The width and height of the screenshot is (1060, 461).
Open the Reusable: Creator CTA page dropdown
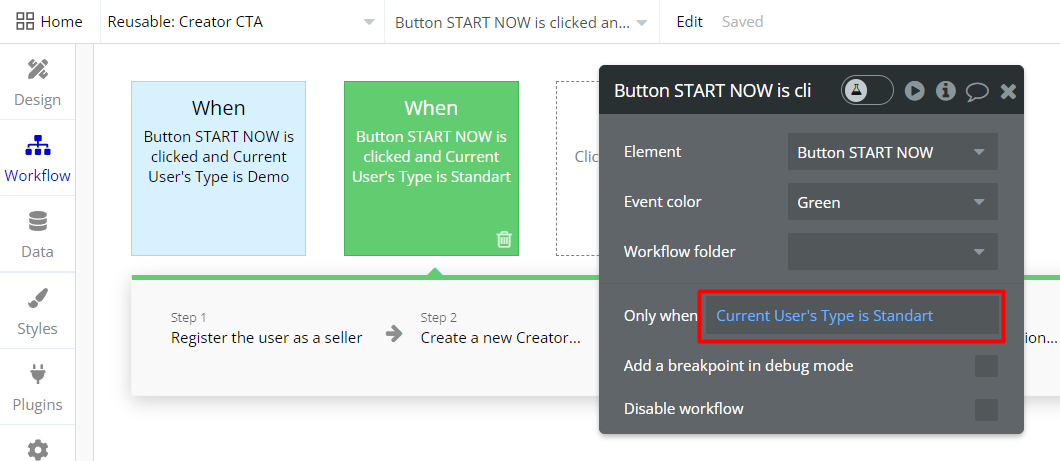coord(242,22)
